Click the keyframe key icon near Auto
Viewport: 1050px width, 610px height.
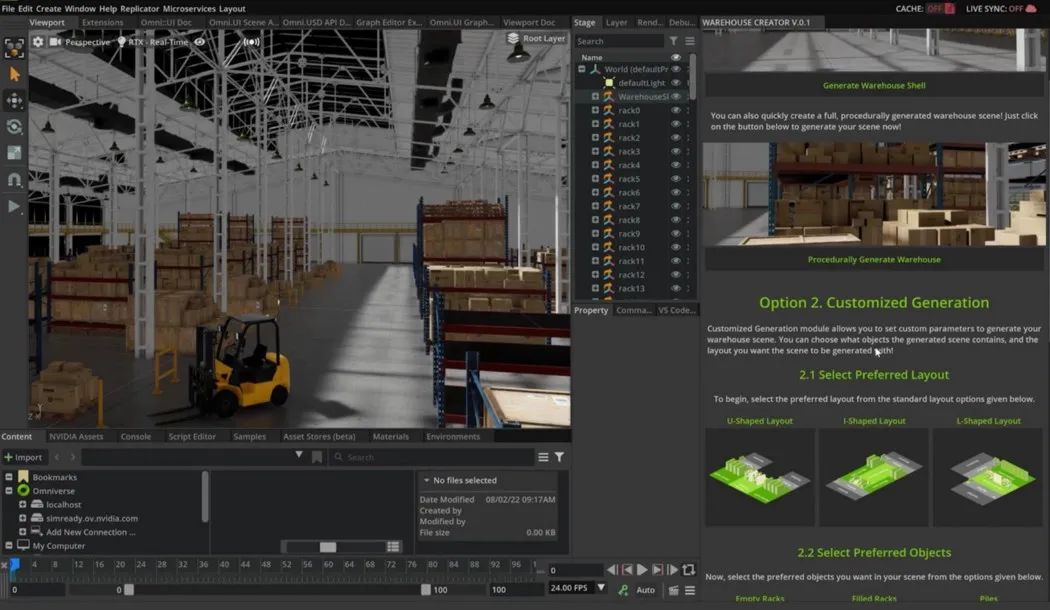tap(623, 589)
